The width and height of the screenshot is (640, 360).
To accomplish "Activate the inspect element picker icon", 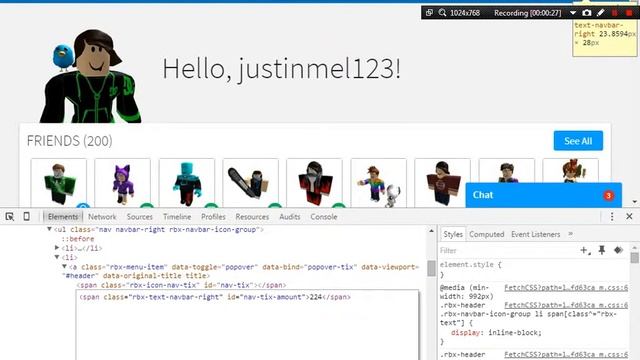I will coord(10,217).
